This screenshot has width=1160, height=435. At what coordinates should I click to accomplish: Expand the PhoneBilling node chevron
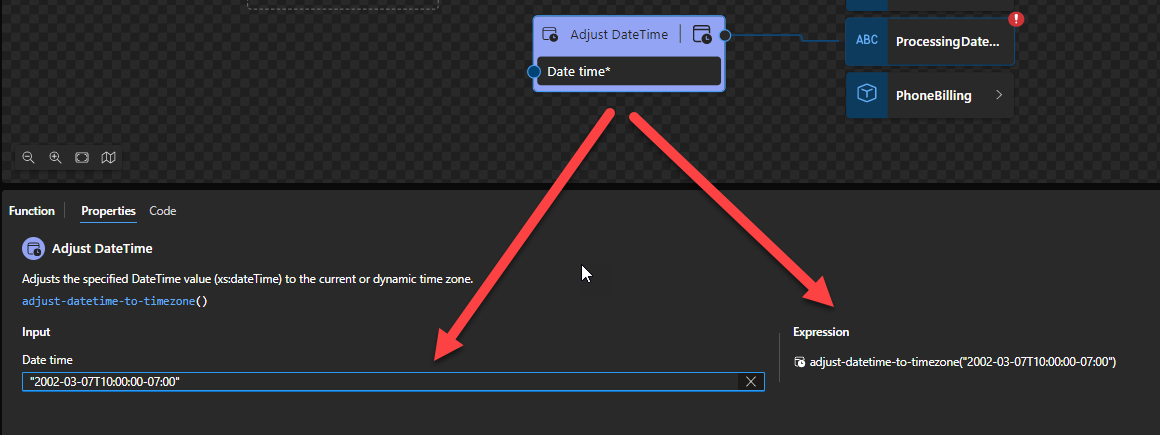coord(998,96)
